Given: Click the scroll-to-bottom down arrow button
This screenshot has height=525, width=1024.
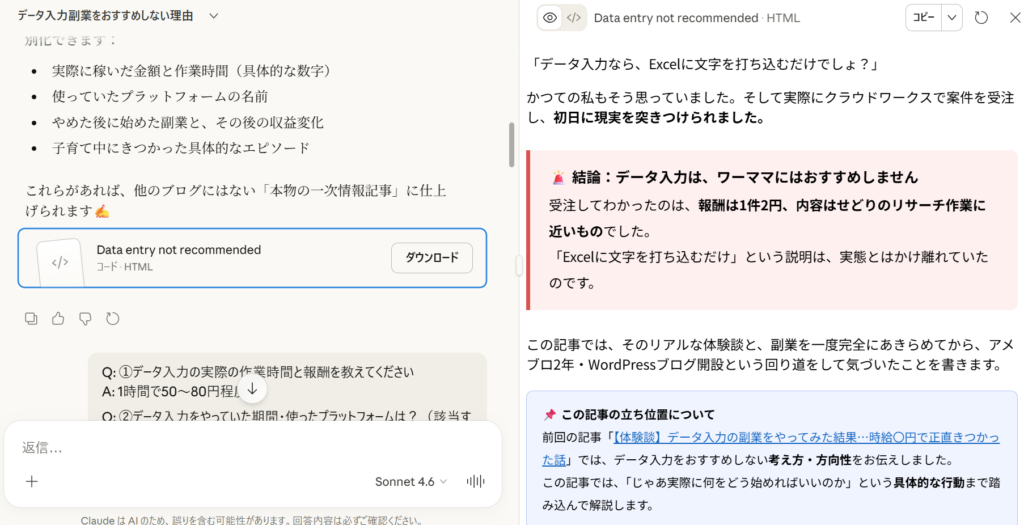Looking at the screenshot, I should pyautogui.click(x=253, y=389).
